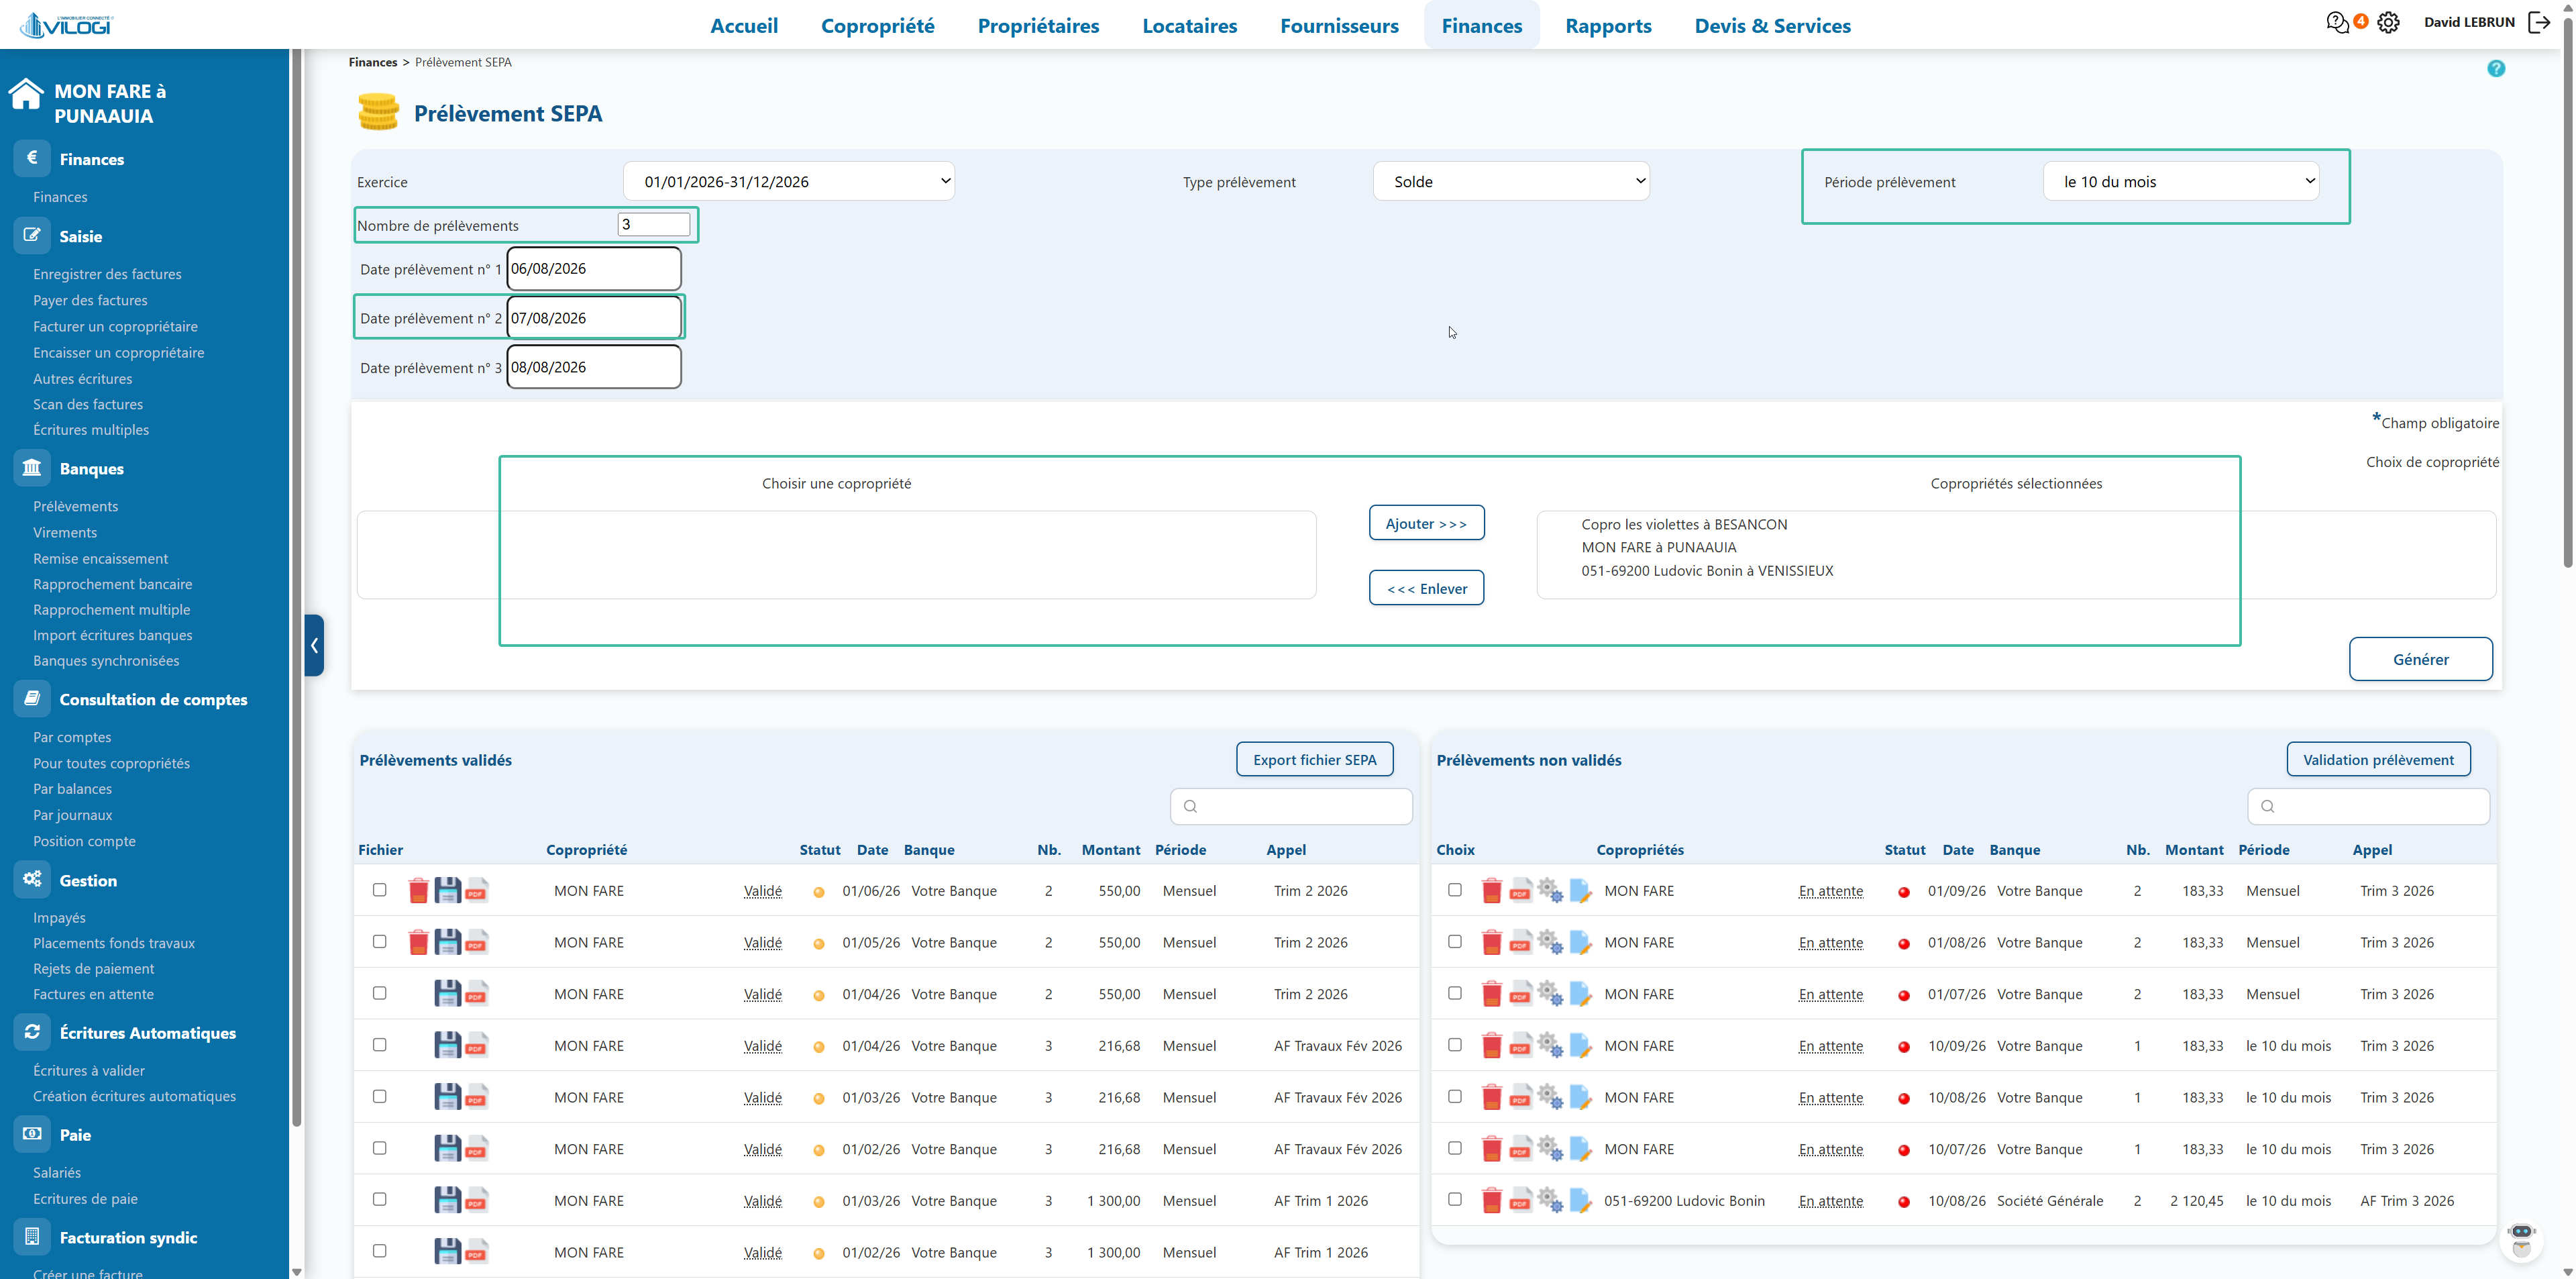Screen dimensions: 2576x1279
Task: Edit the Ludovic Bonin prélèvement document
Action: pos(1580,1200)
